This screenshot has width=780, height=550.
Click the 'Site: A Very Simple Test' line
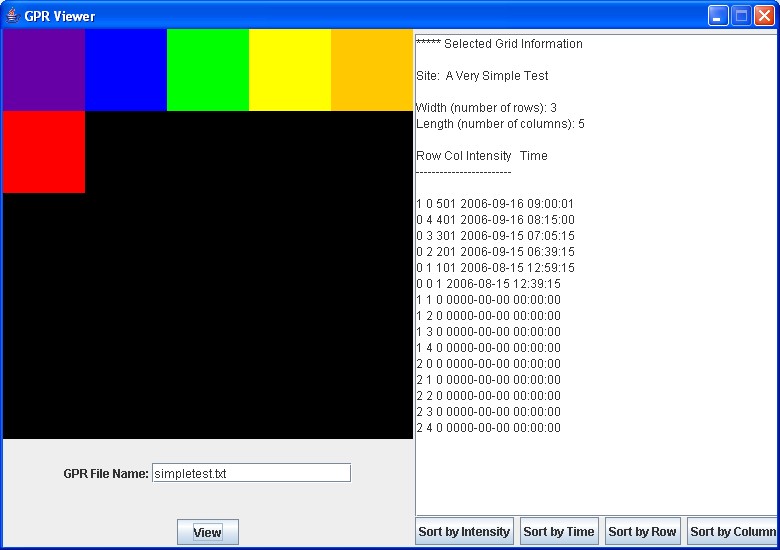tap(482, 76)
